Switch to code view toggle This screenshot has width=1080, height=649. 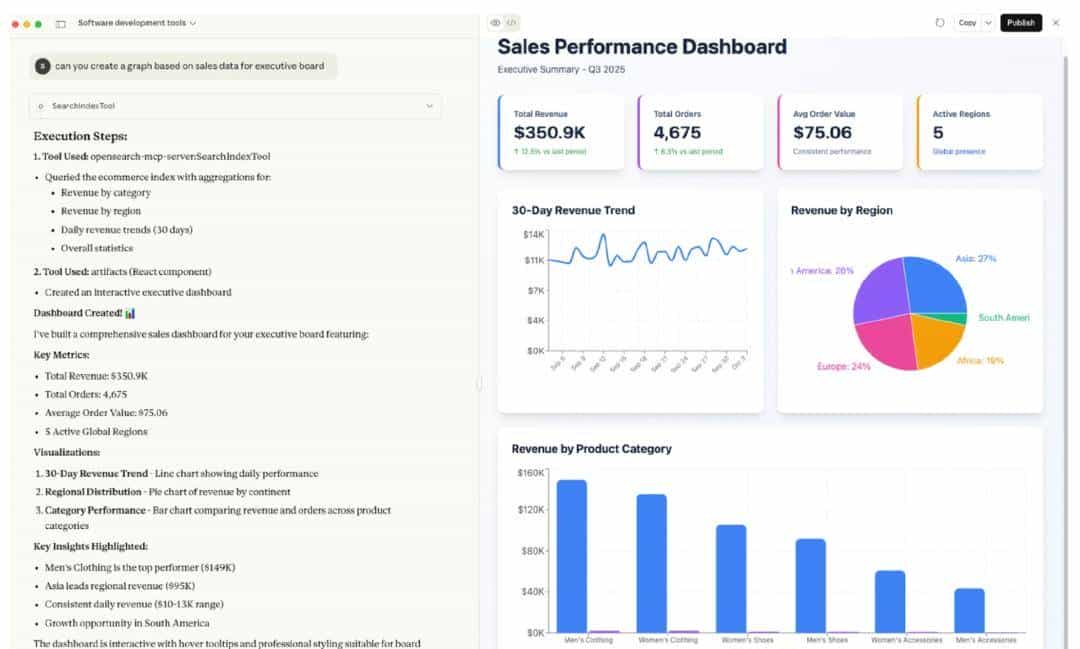pos(511,22)
